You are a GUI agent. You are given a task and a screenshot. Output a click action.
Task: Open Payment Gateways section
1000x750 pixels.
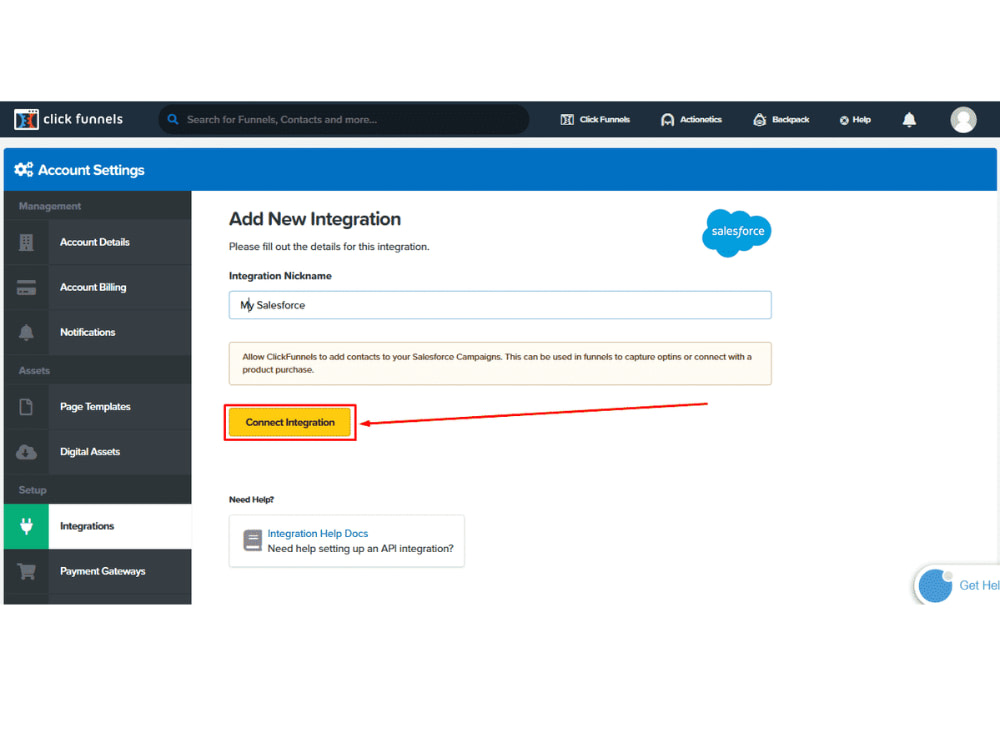pyautogui.click(x=97, y=571)
